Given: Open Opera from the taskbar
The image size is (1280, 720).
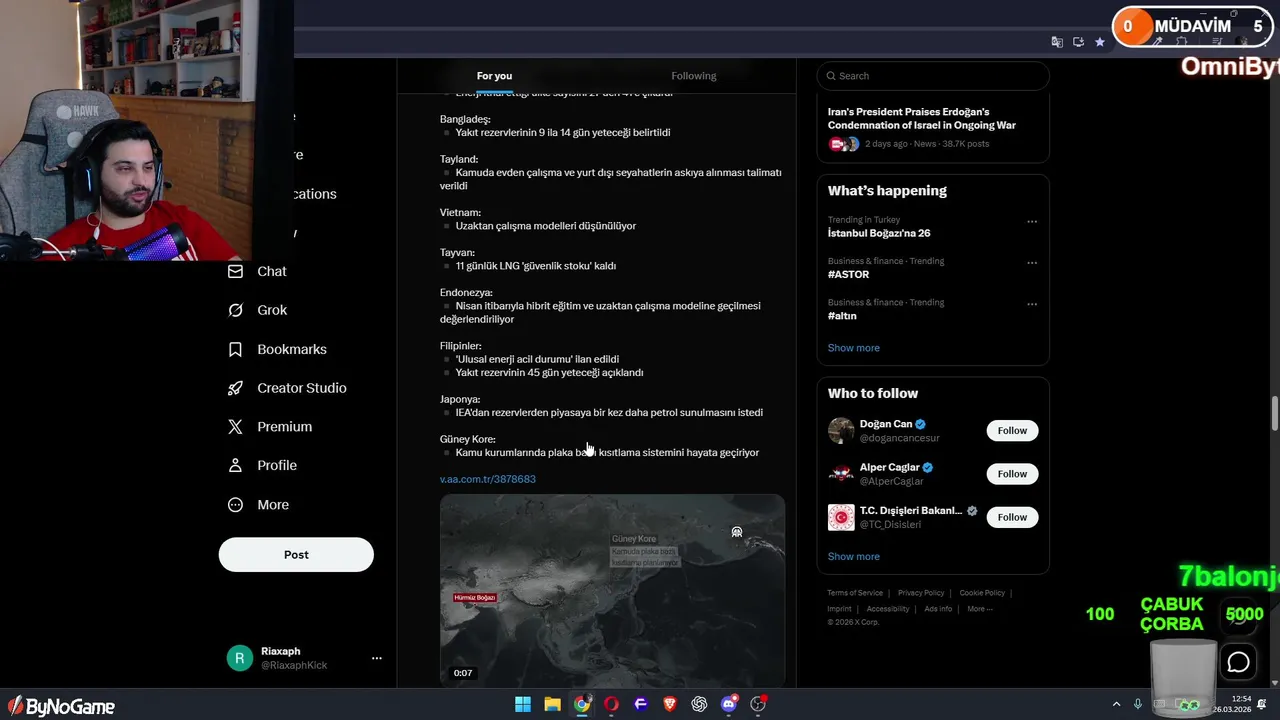Looking at the screenshot, I should pos(611,704).
